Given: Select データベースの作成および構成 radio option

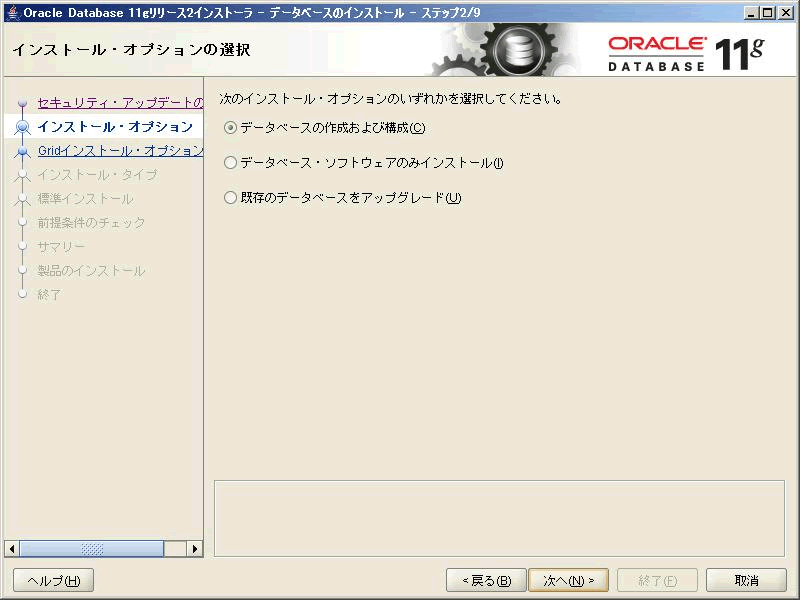Looking at the screenshot, I should pos(231,128).
